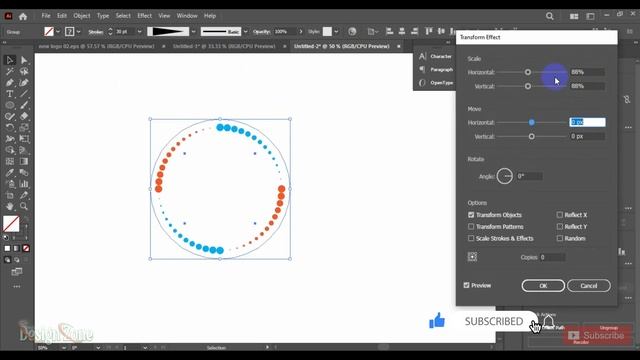Adjust the Move Horizontal slider handle

[x=531, y=122]
